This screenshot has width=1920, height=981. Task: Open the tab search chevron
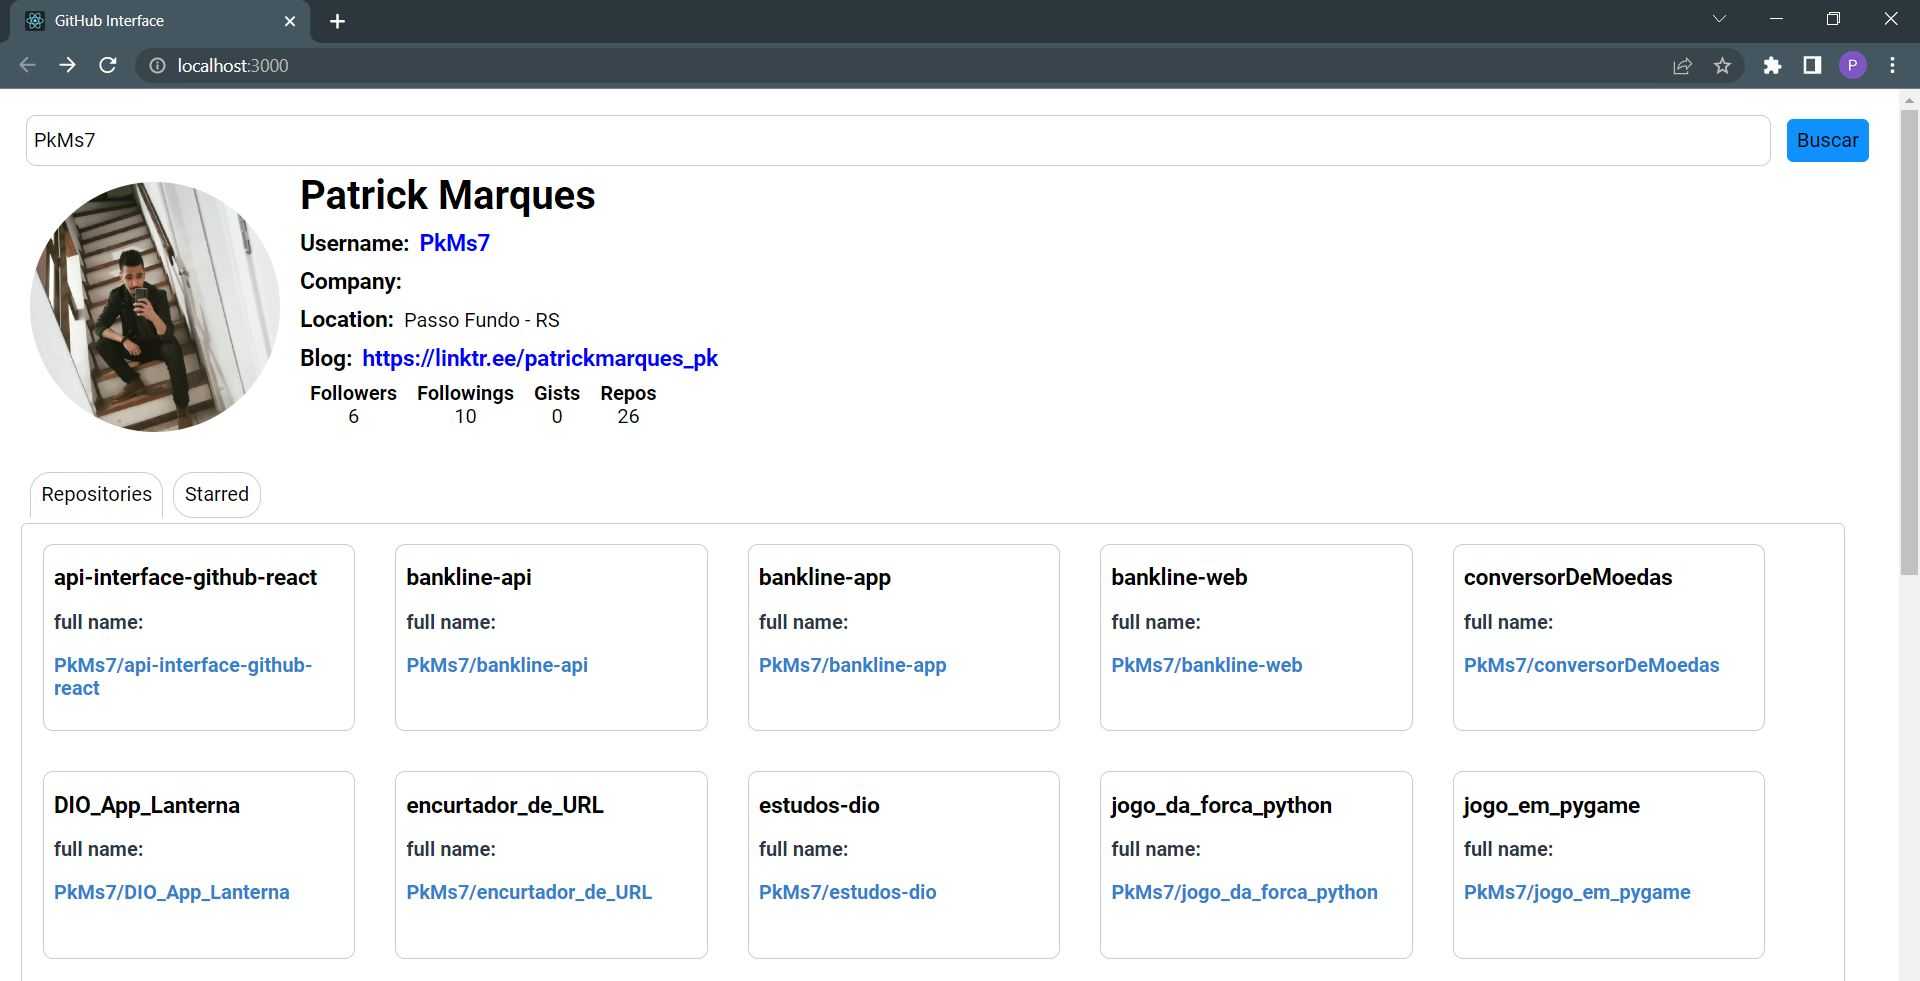[1719, 18]
